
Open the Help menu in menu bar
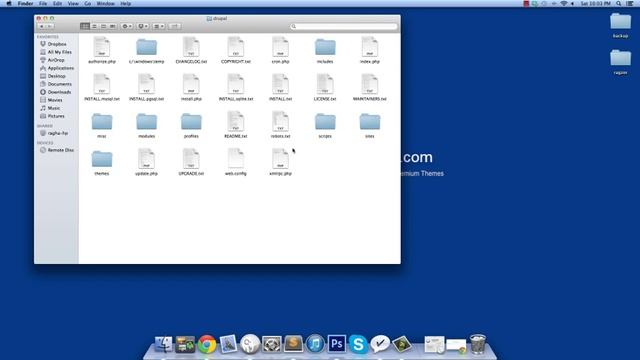(x=126, y=3)
